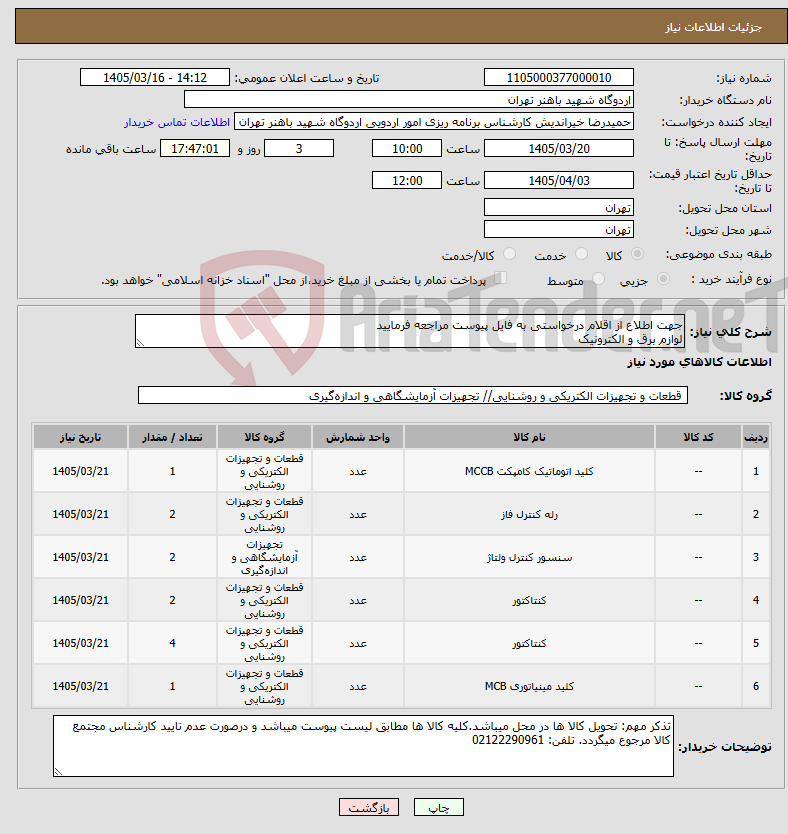
Task: Click the کد کالا column header
Action: tap(698, 437)
